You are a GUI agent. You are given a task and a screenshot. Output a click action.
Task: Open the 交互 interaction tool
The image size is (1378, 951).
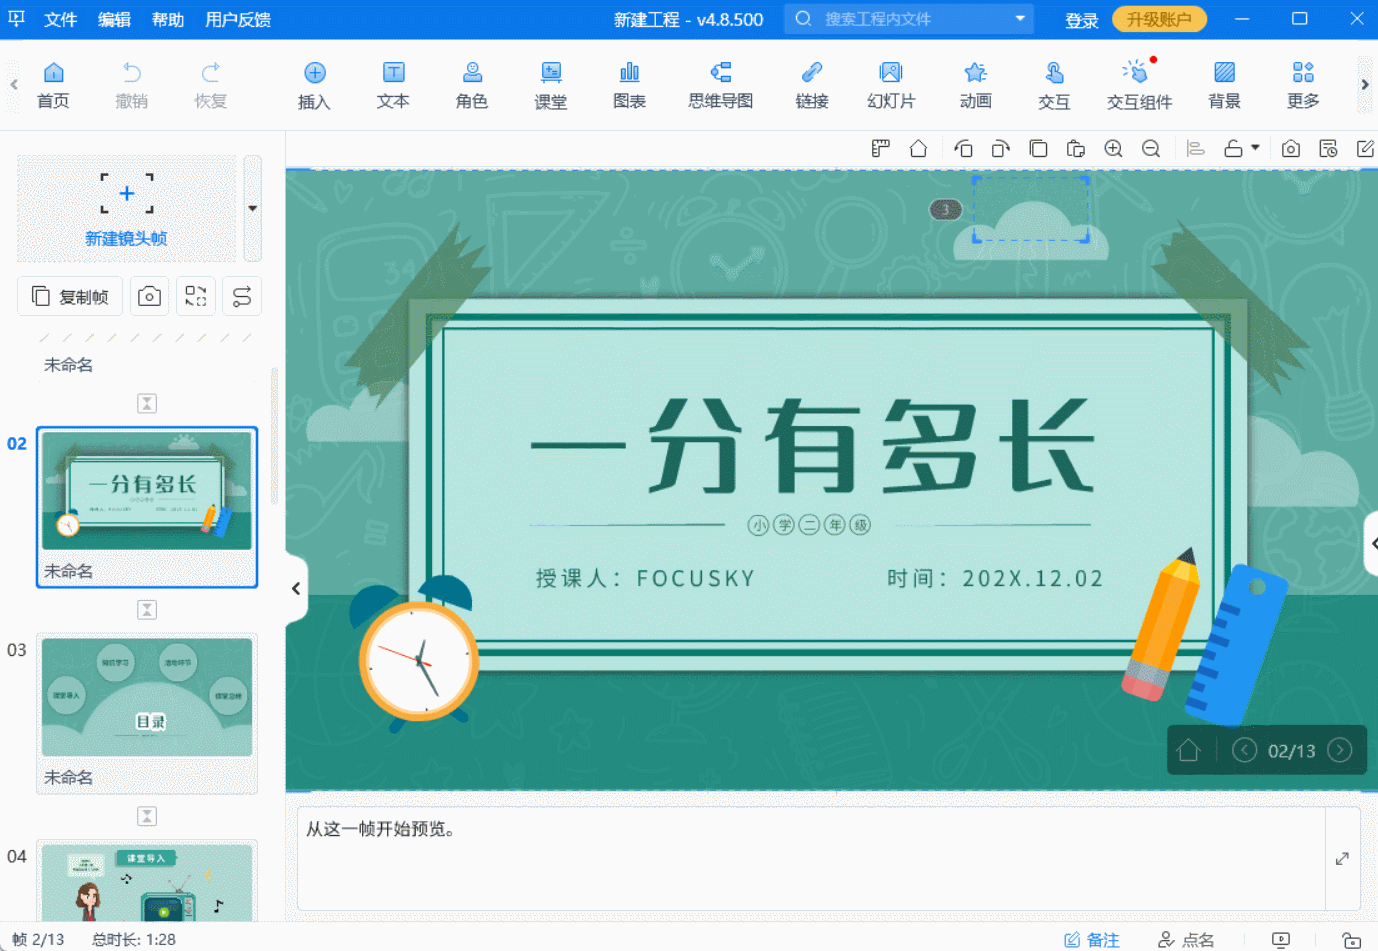click(1054, 85)
